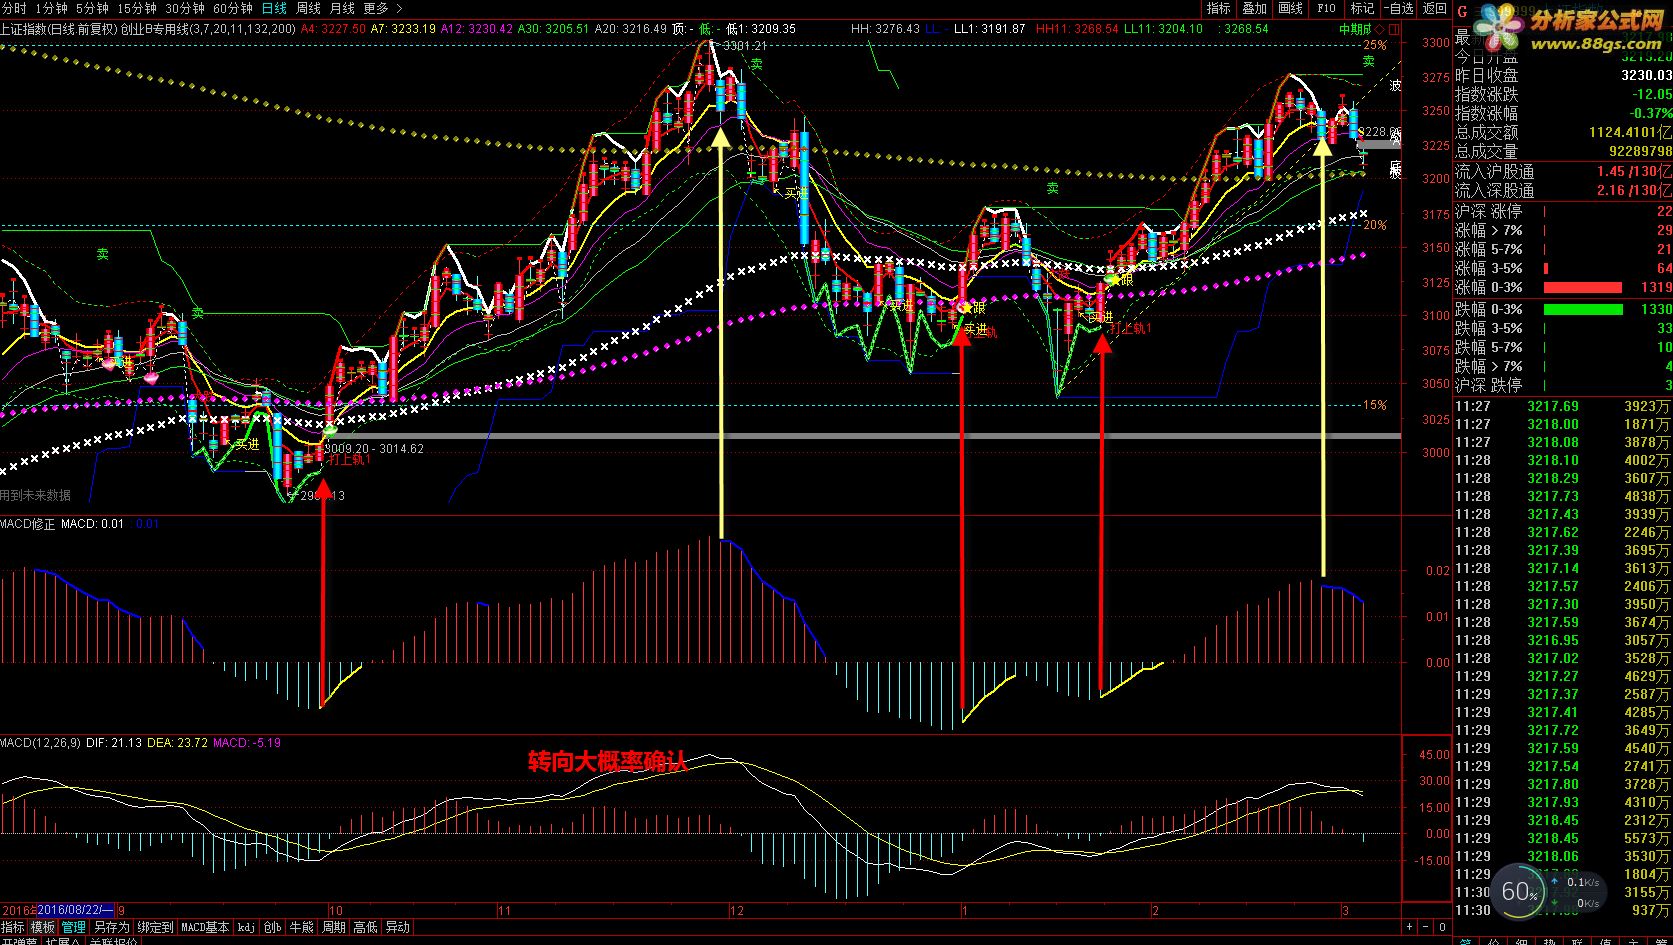Click the DEA: 23.72 value label
This screenshot has width=1673, height=945.
click(x=178, y=743)
